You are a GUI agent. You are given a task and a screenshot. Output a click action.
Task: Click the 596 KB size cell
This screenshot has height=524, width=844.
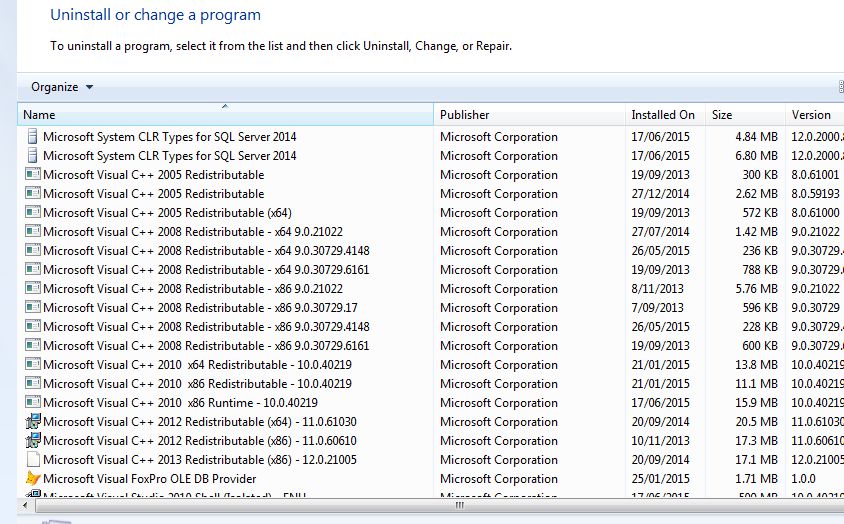pyautogui.click(x=760, y=308)
